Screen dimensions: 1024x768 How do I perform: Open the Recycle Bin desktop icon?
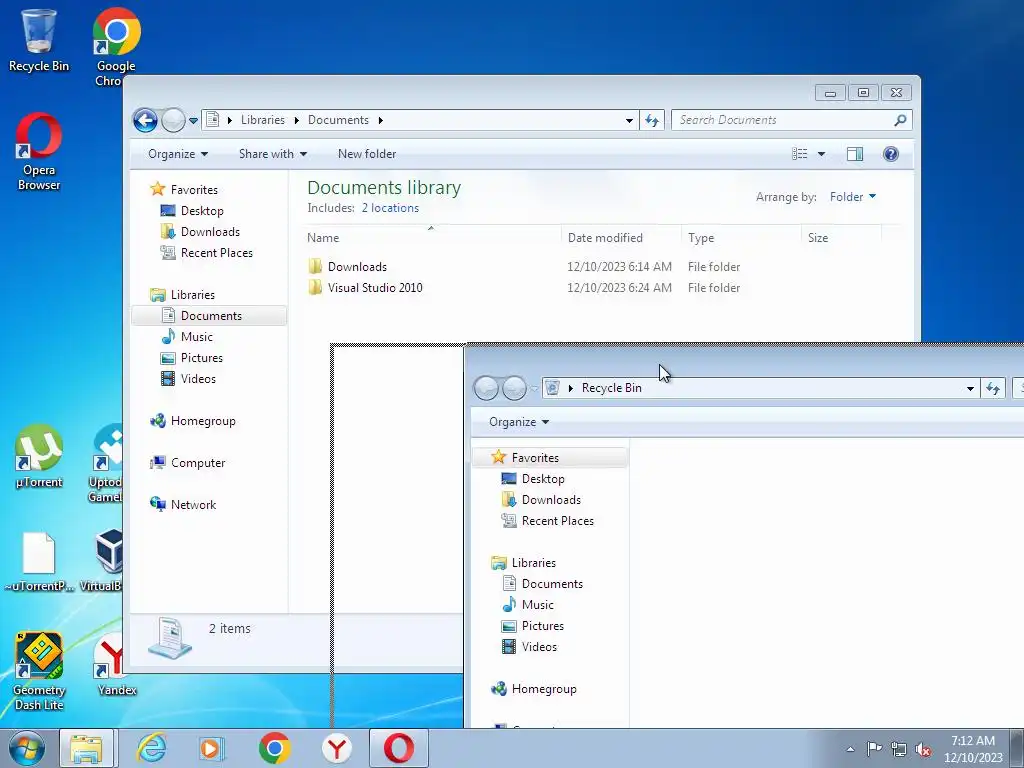point(39,40)
